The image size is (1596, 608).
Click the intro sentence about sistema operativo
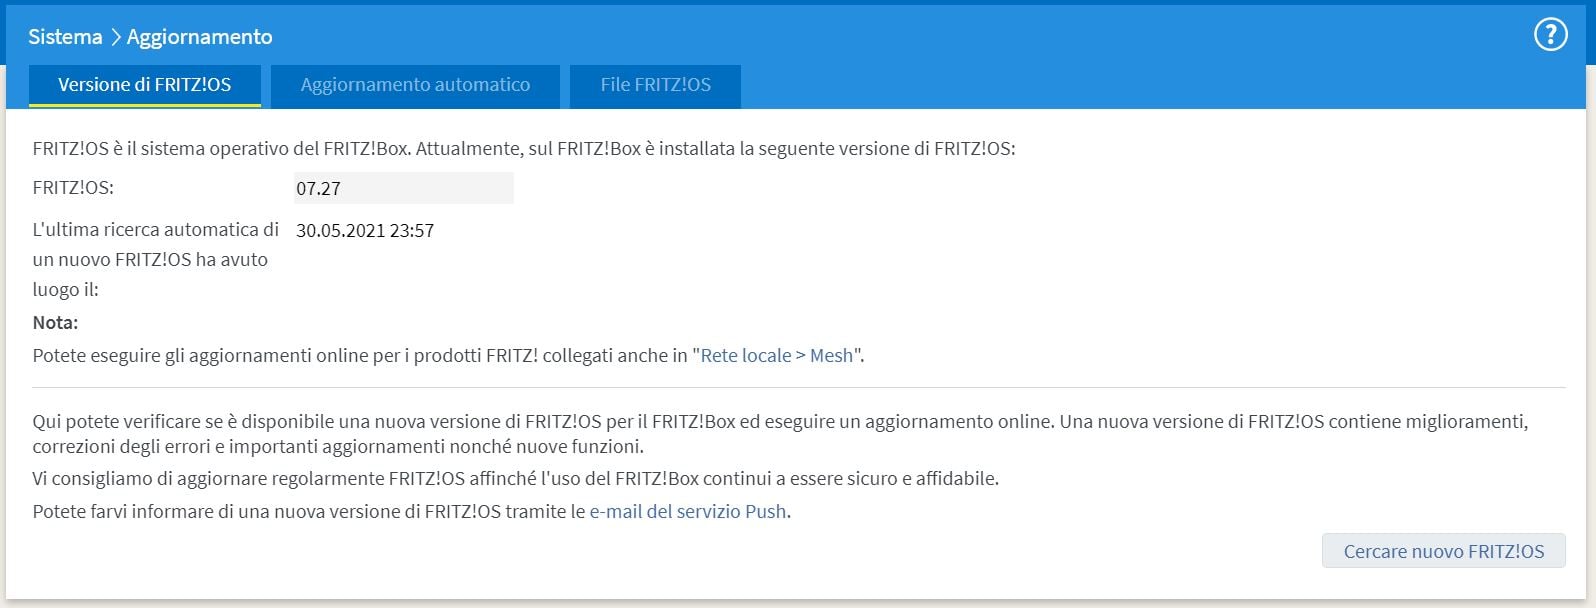pyautogui.click(x=523, y=149)
